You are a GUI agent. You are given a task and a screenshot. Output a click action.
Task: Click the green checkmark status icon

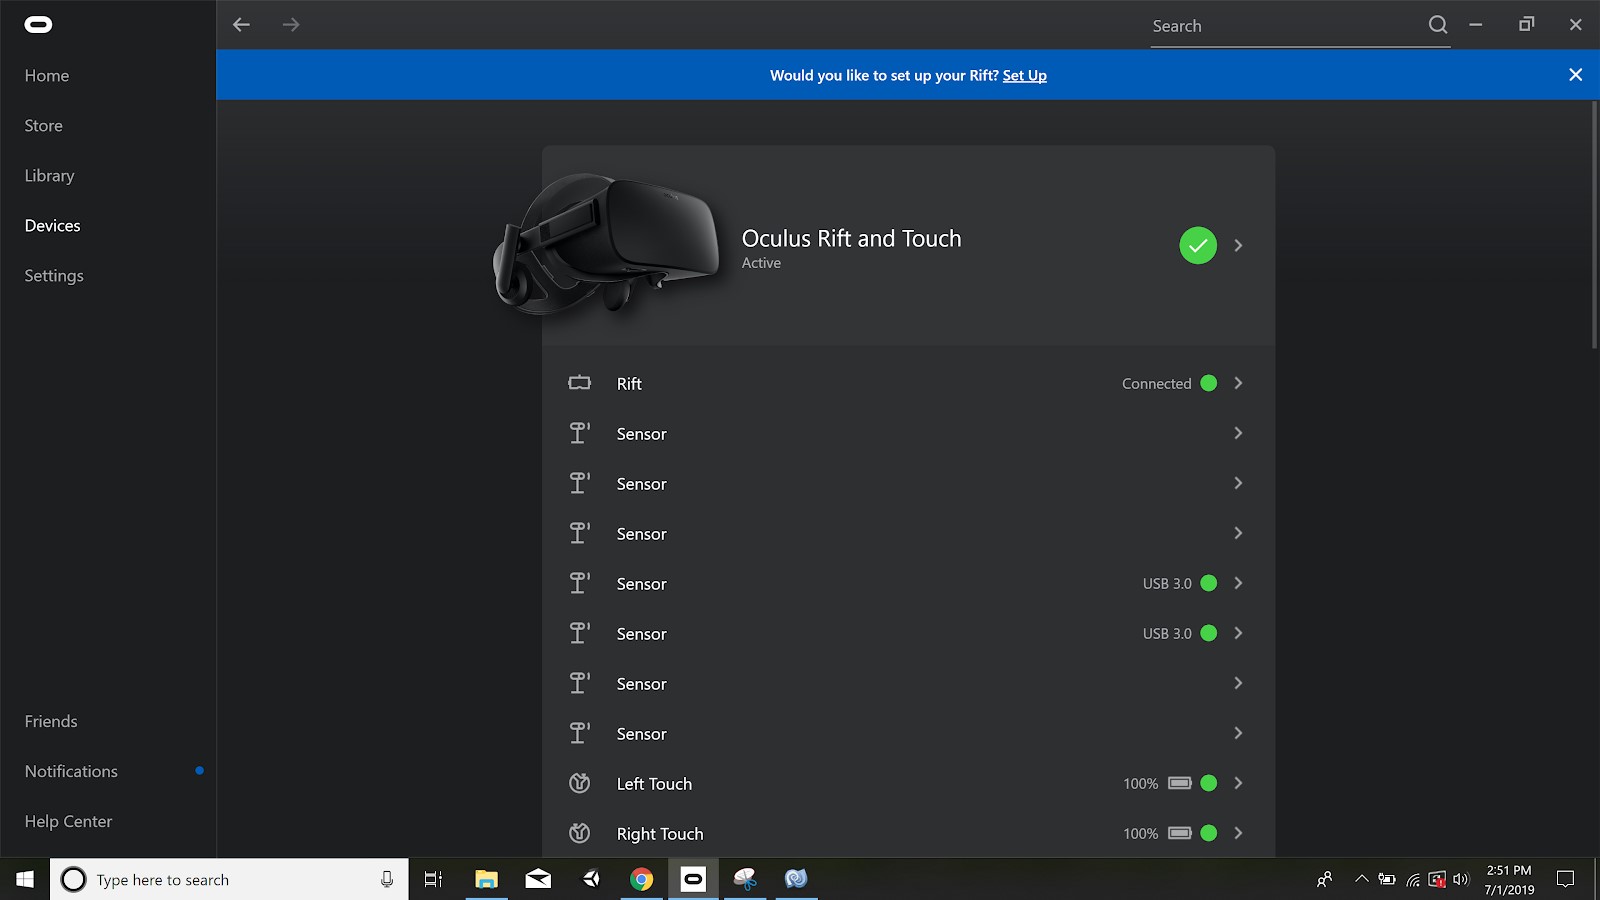(1197, 245)
